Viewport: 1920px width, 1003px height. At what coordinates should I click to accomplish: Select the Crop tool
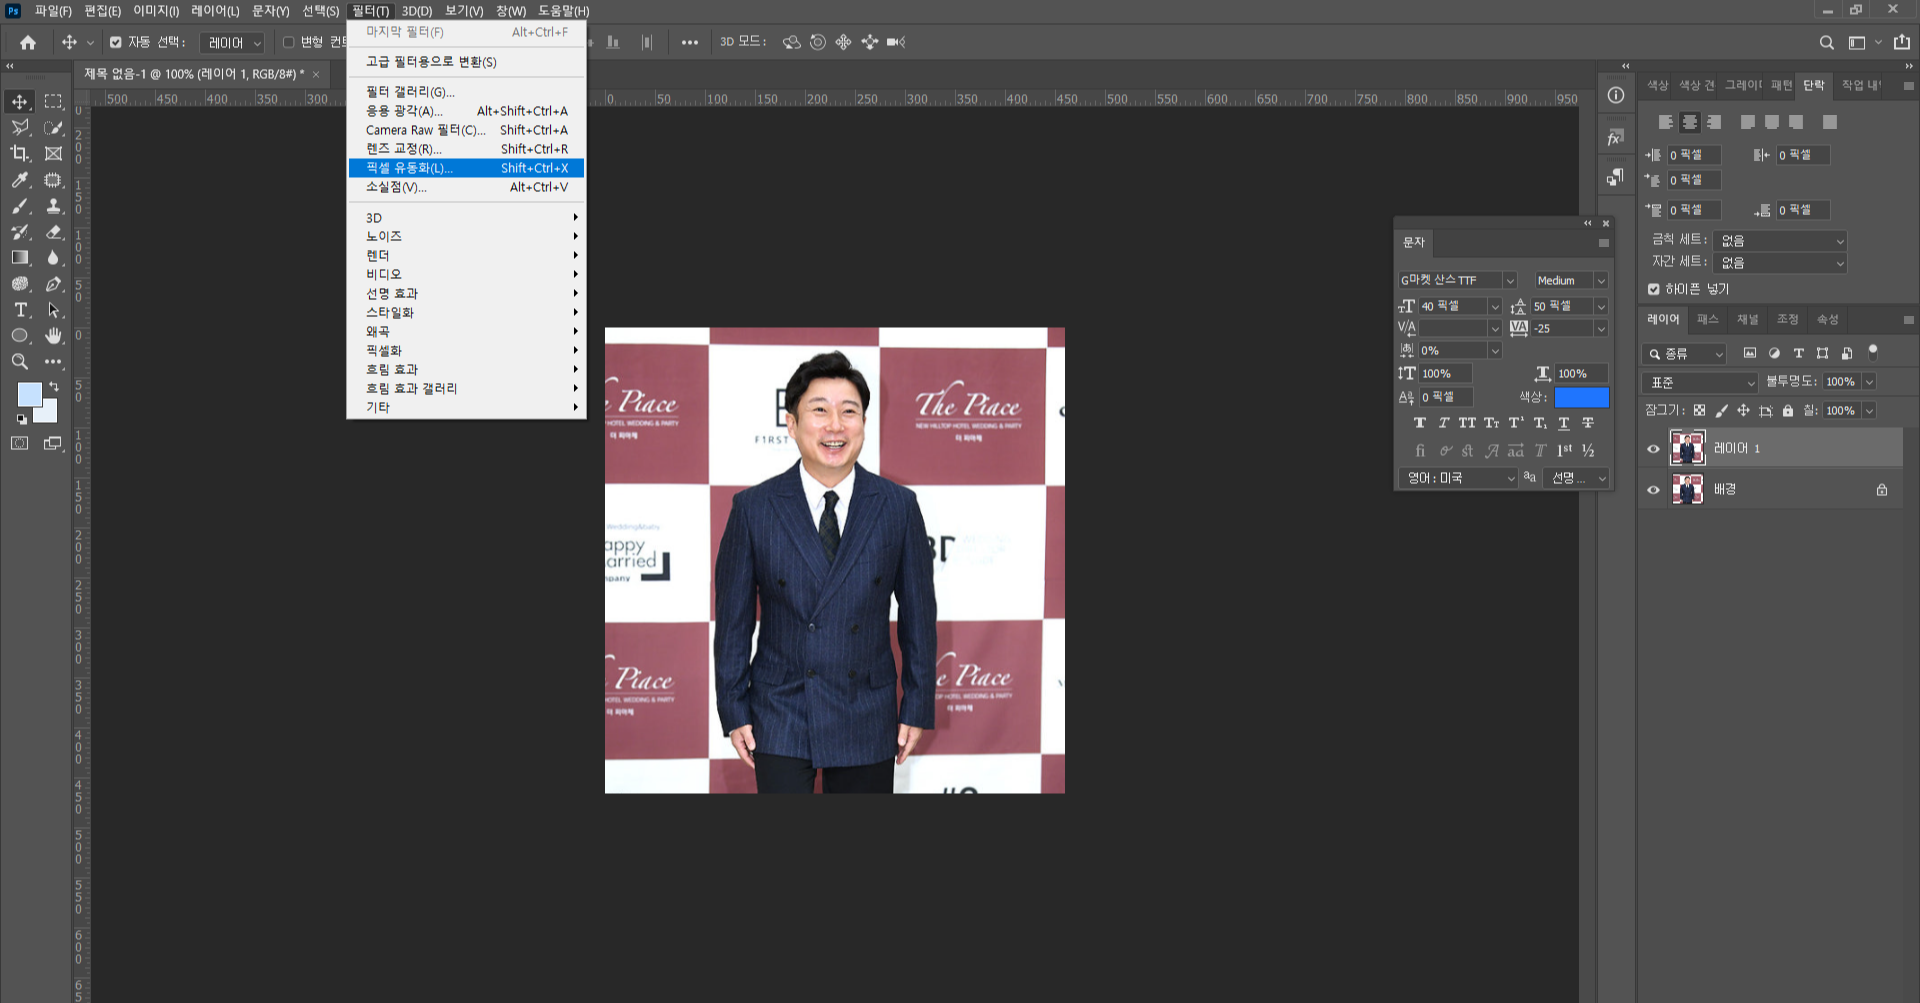pyautogui.click(x=18, y=153)
